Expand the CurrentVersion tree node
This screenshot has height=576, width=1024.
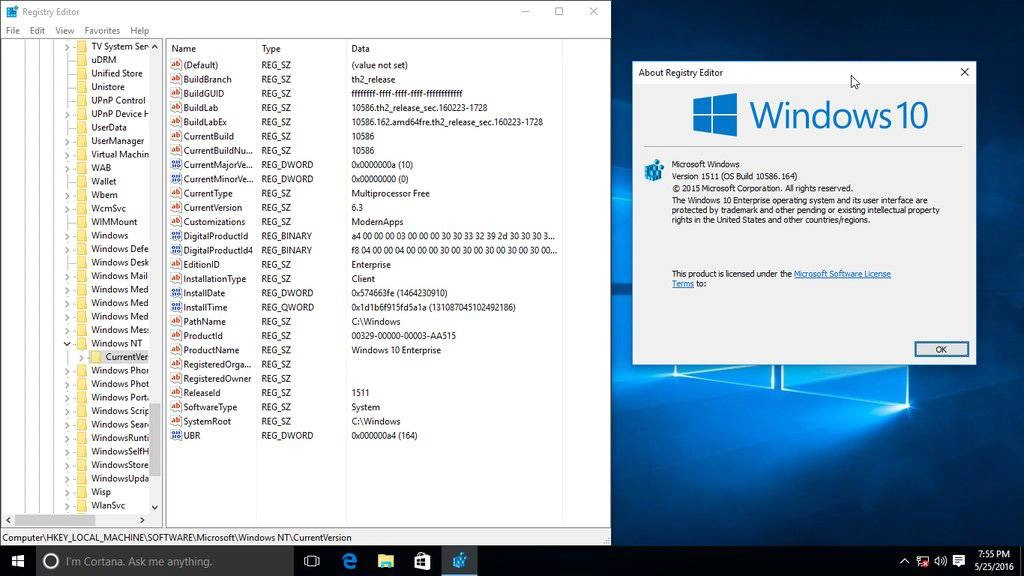click(x=81, y=357)
